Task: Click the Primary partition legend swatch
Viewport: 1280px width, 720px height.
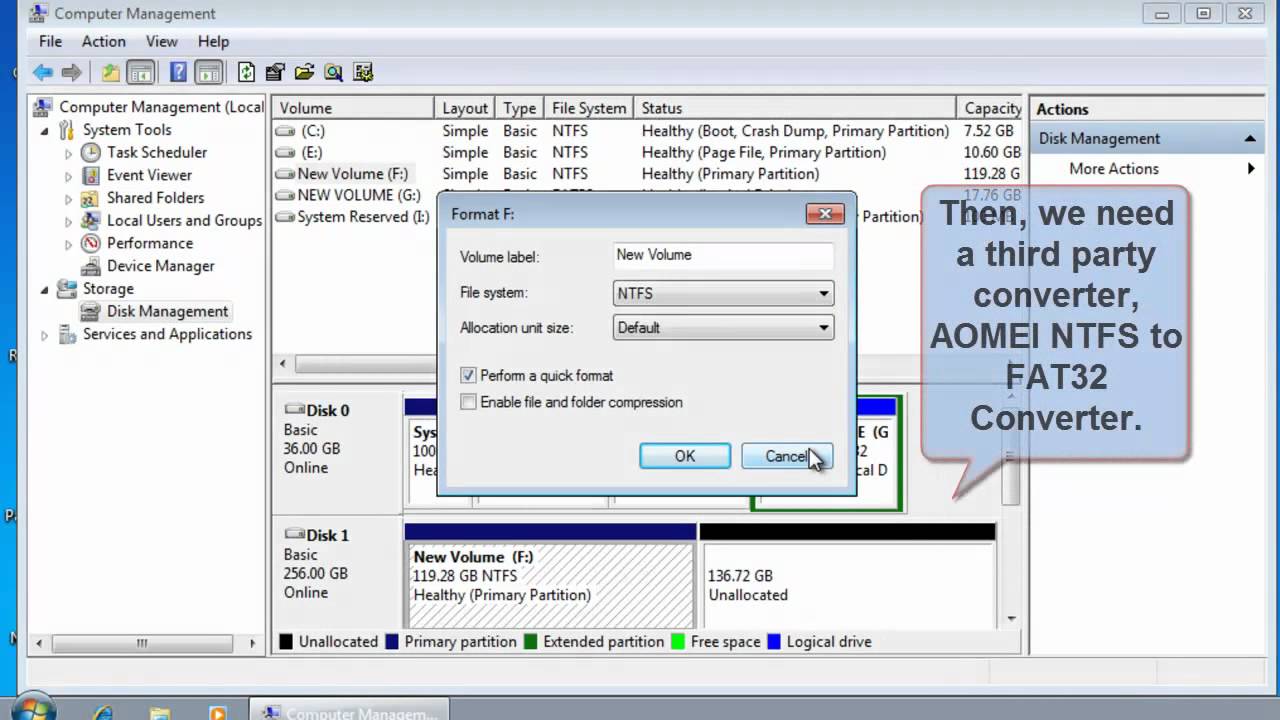Action: (392, 642)
